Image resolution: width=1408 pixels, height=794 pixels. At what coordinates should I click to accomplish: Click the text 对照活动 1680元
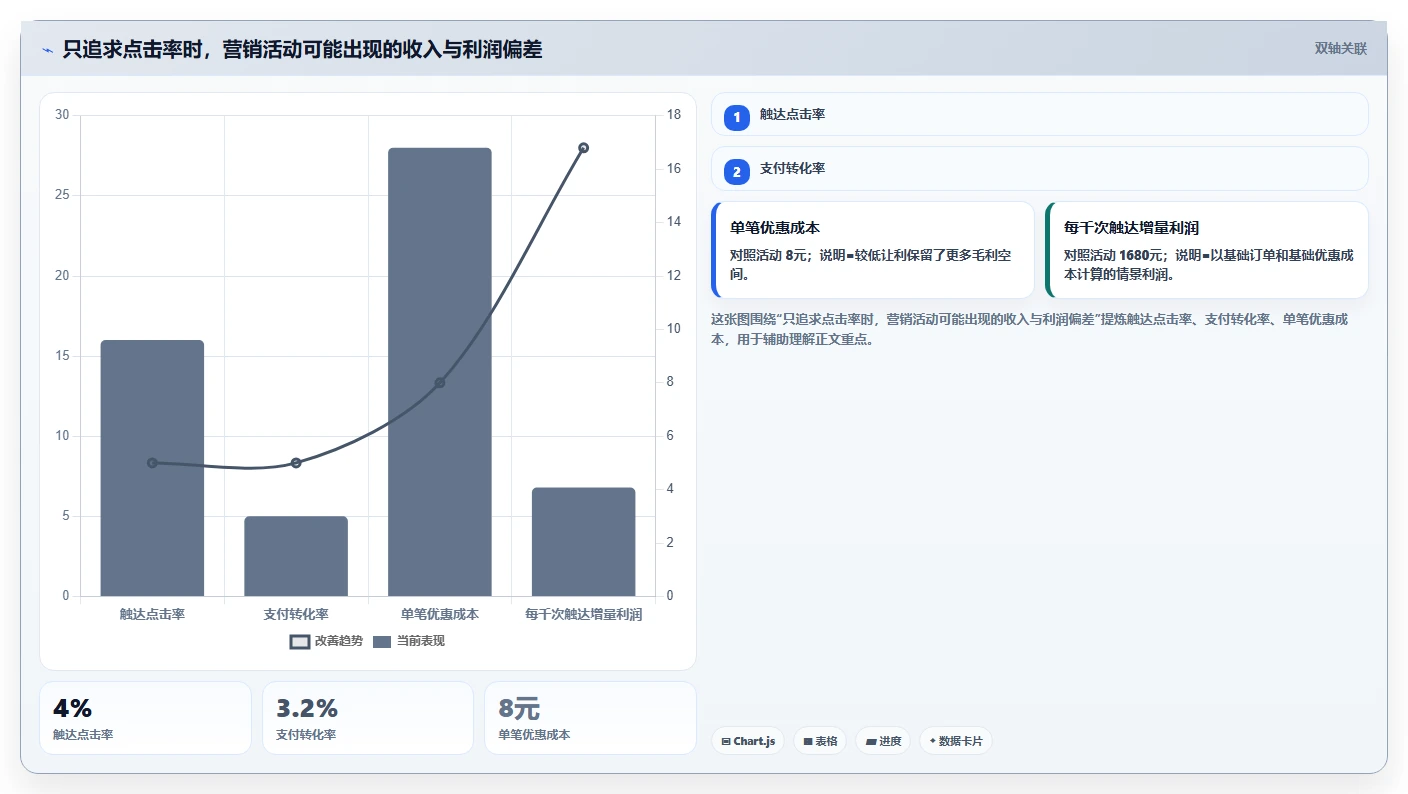pos(1113,255)
